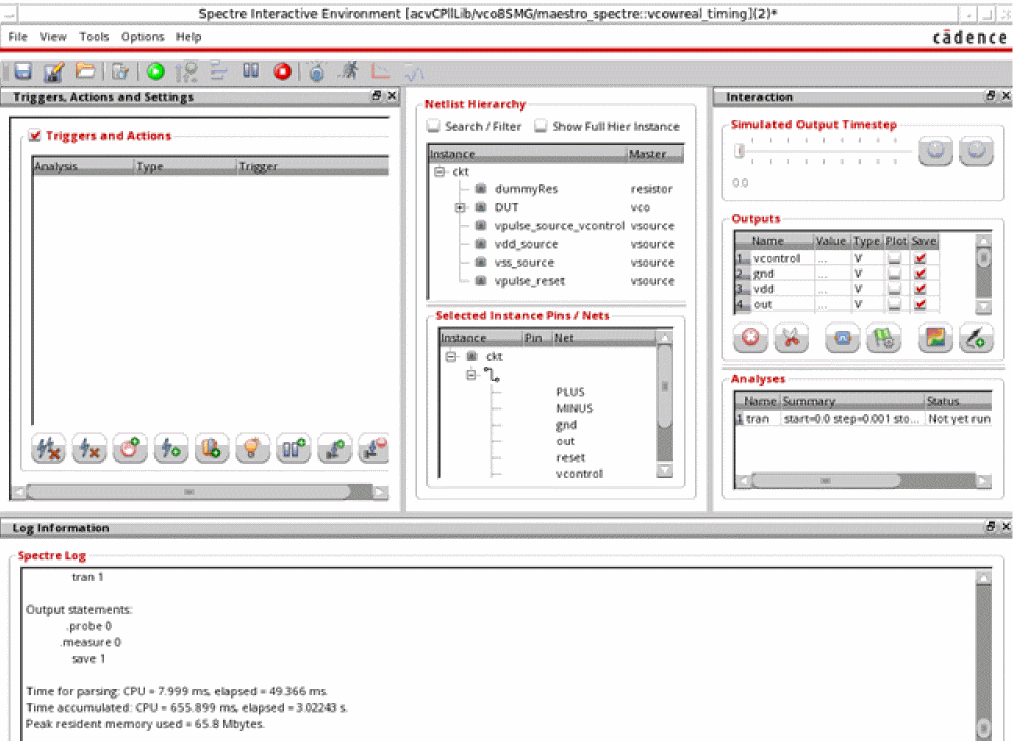Toggle Plot checkbox for vdd output
Viewport: 1013px width, 742px height.
coord(895,289)
